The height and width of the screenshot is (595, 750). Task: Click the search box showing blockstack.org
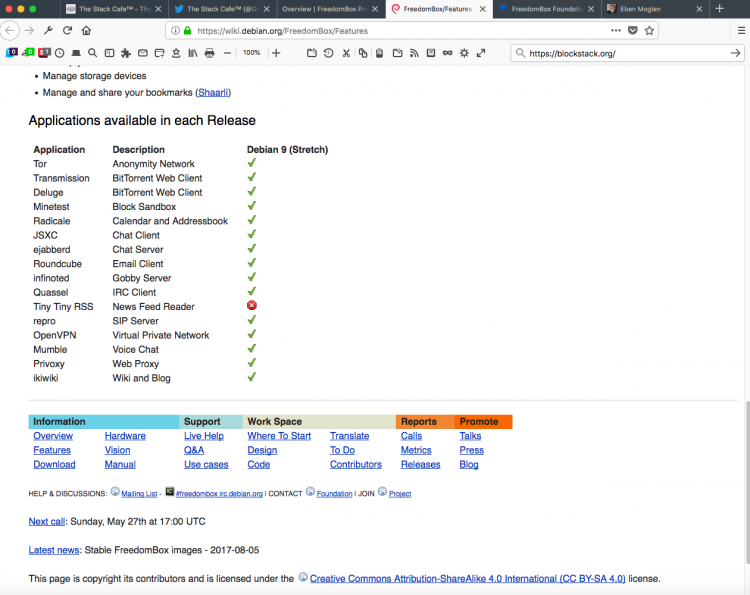pyautogui.click(x=627, y=53)
